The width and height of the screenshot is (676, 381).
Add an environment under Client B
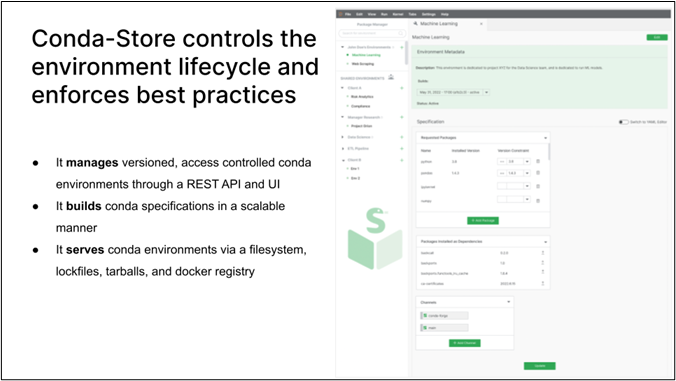click(x=402, y=160)
